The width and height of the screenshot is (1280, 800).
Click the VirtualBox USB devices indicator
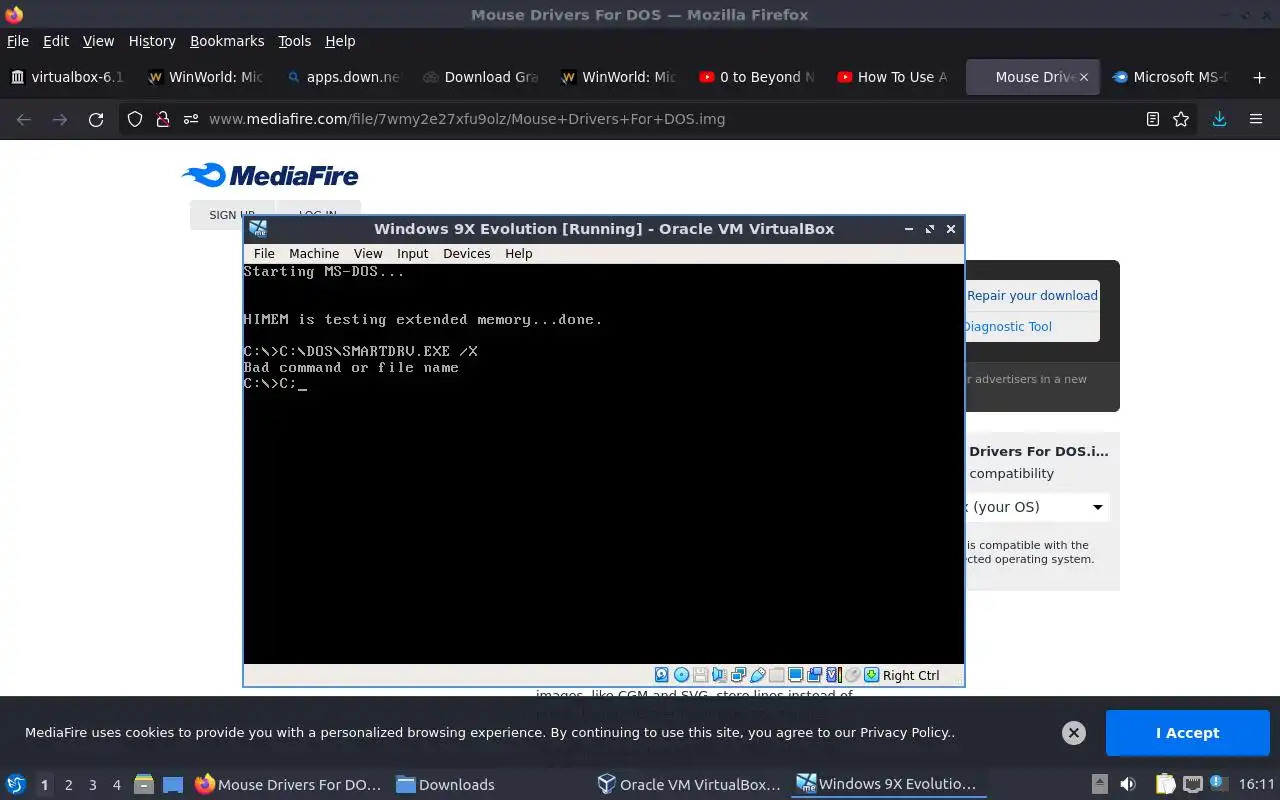pyautogui.click(x=758, y=675)
